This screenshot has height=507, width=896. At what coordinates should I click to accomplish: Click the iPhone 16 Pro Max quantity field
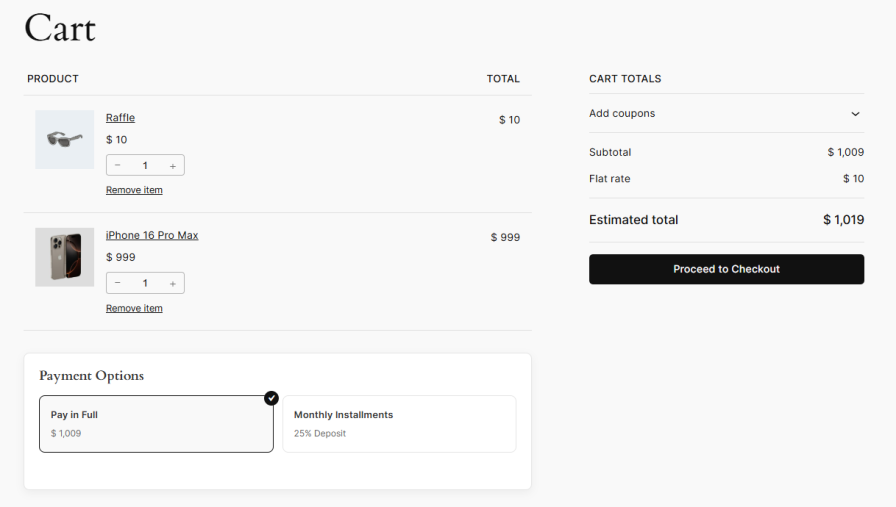point(145,283)
